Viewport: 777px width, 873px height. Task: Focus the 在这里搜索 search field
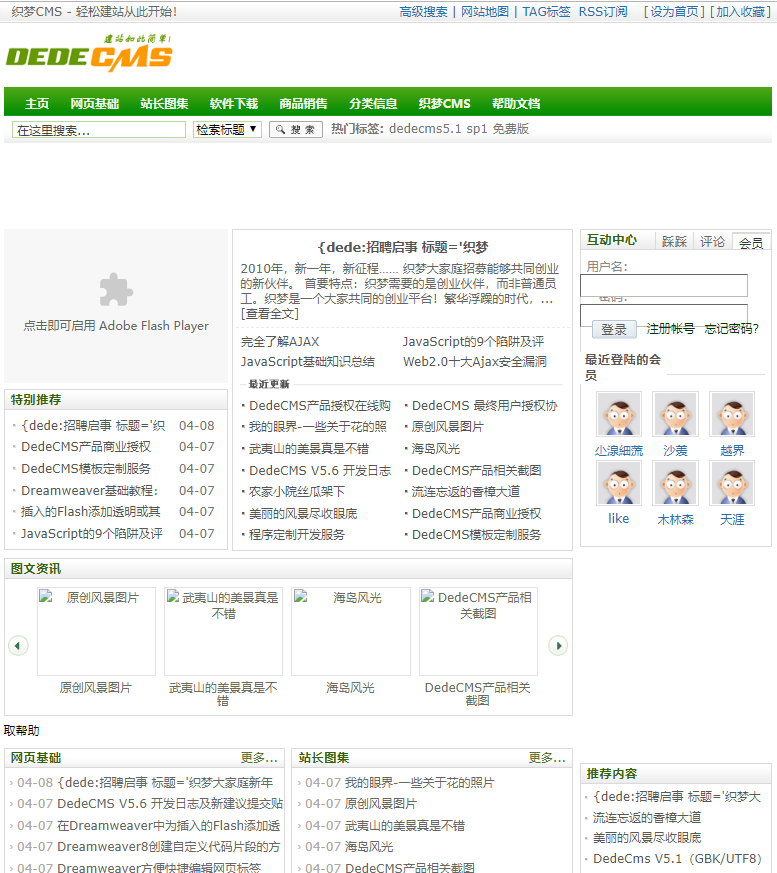click(99, 130)
